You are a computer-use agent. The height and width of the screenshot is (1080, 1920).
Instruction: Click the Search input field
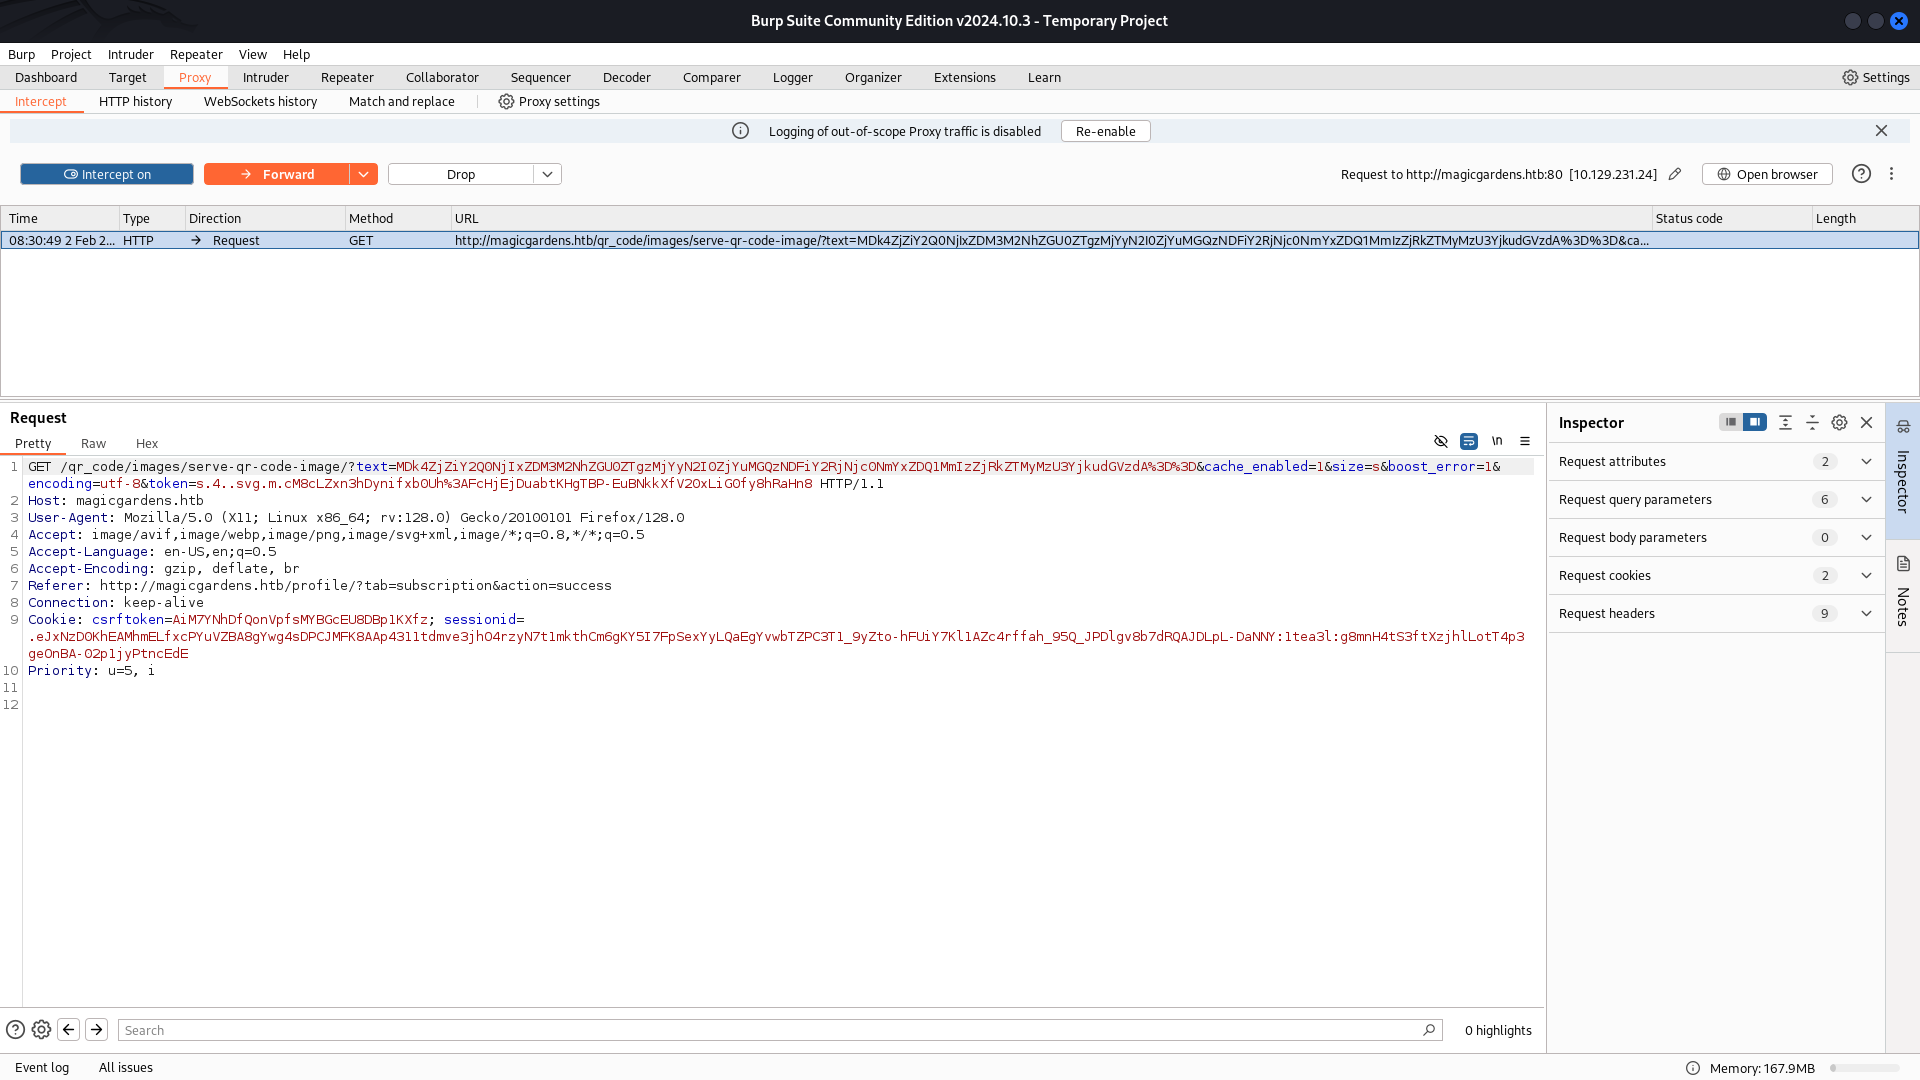click(780, 1030)
